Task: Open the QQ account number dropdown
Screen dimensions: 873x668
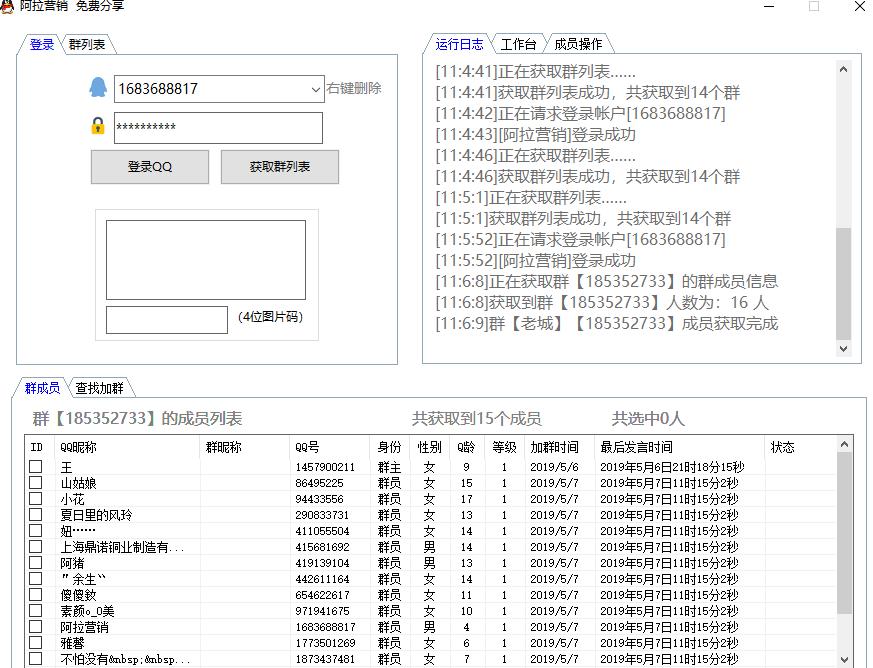Action: [x=315, y=89]
